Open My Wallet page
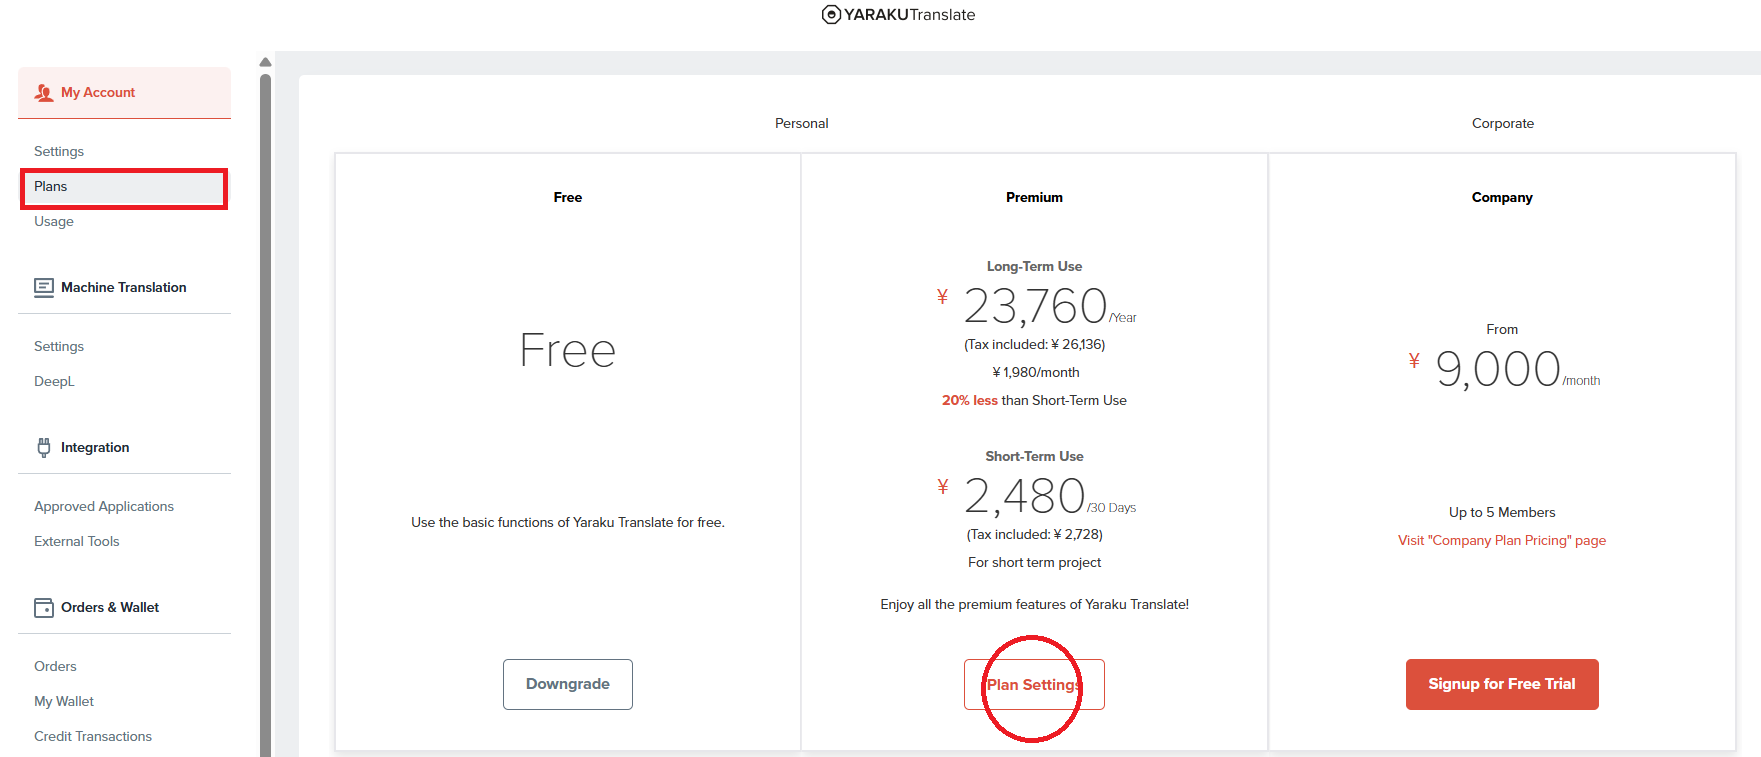 pos(64,701)
